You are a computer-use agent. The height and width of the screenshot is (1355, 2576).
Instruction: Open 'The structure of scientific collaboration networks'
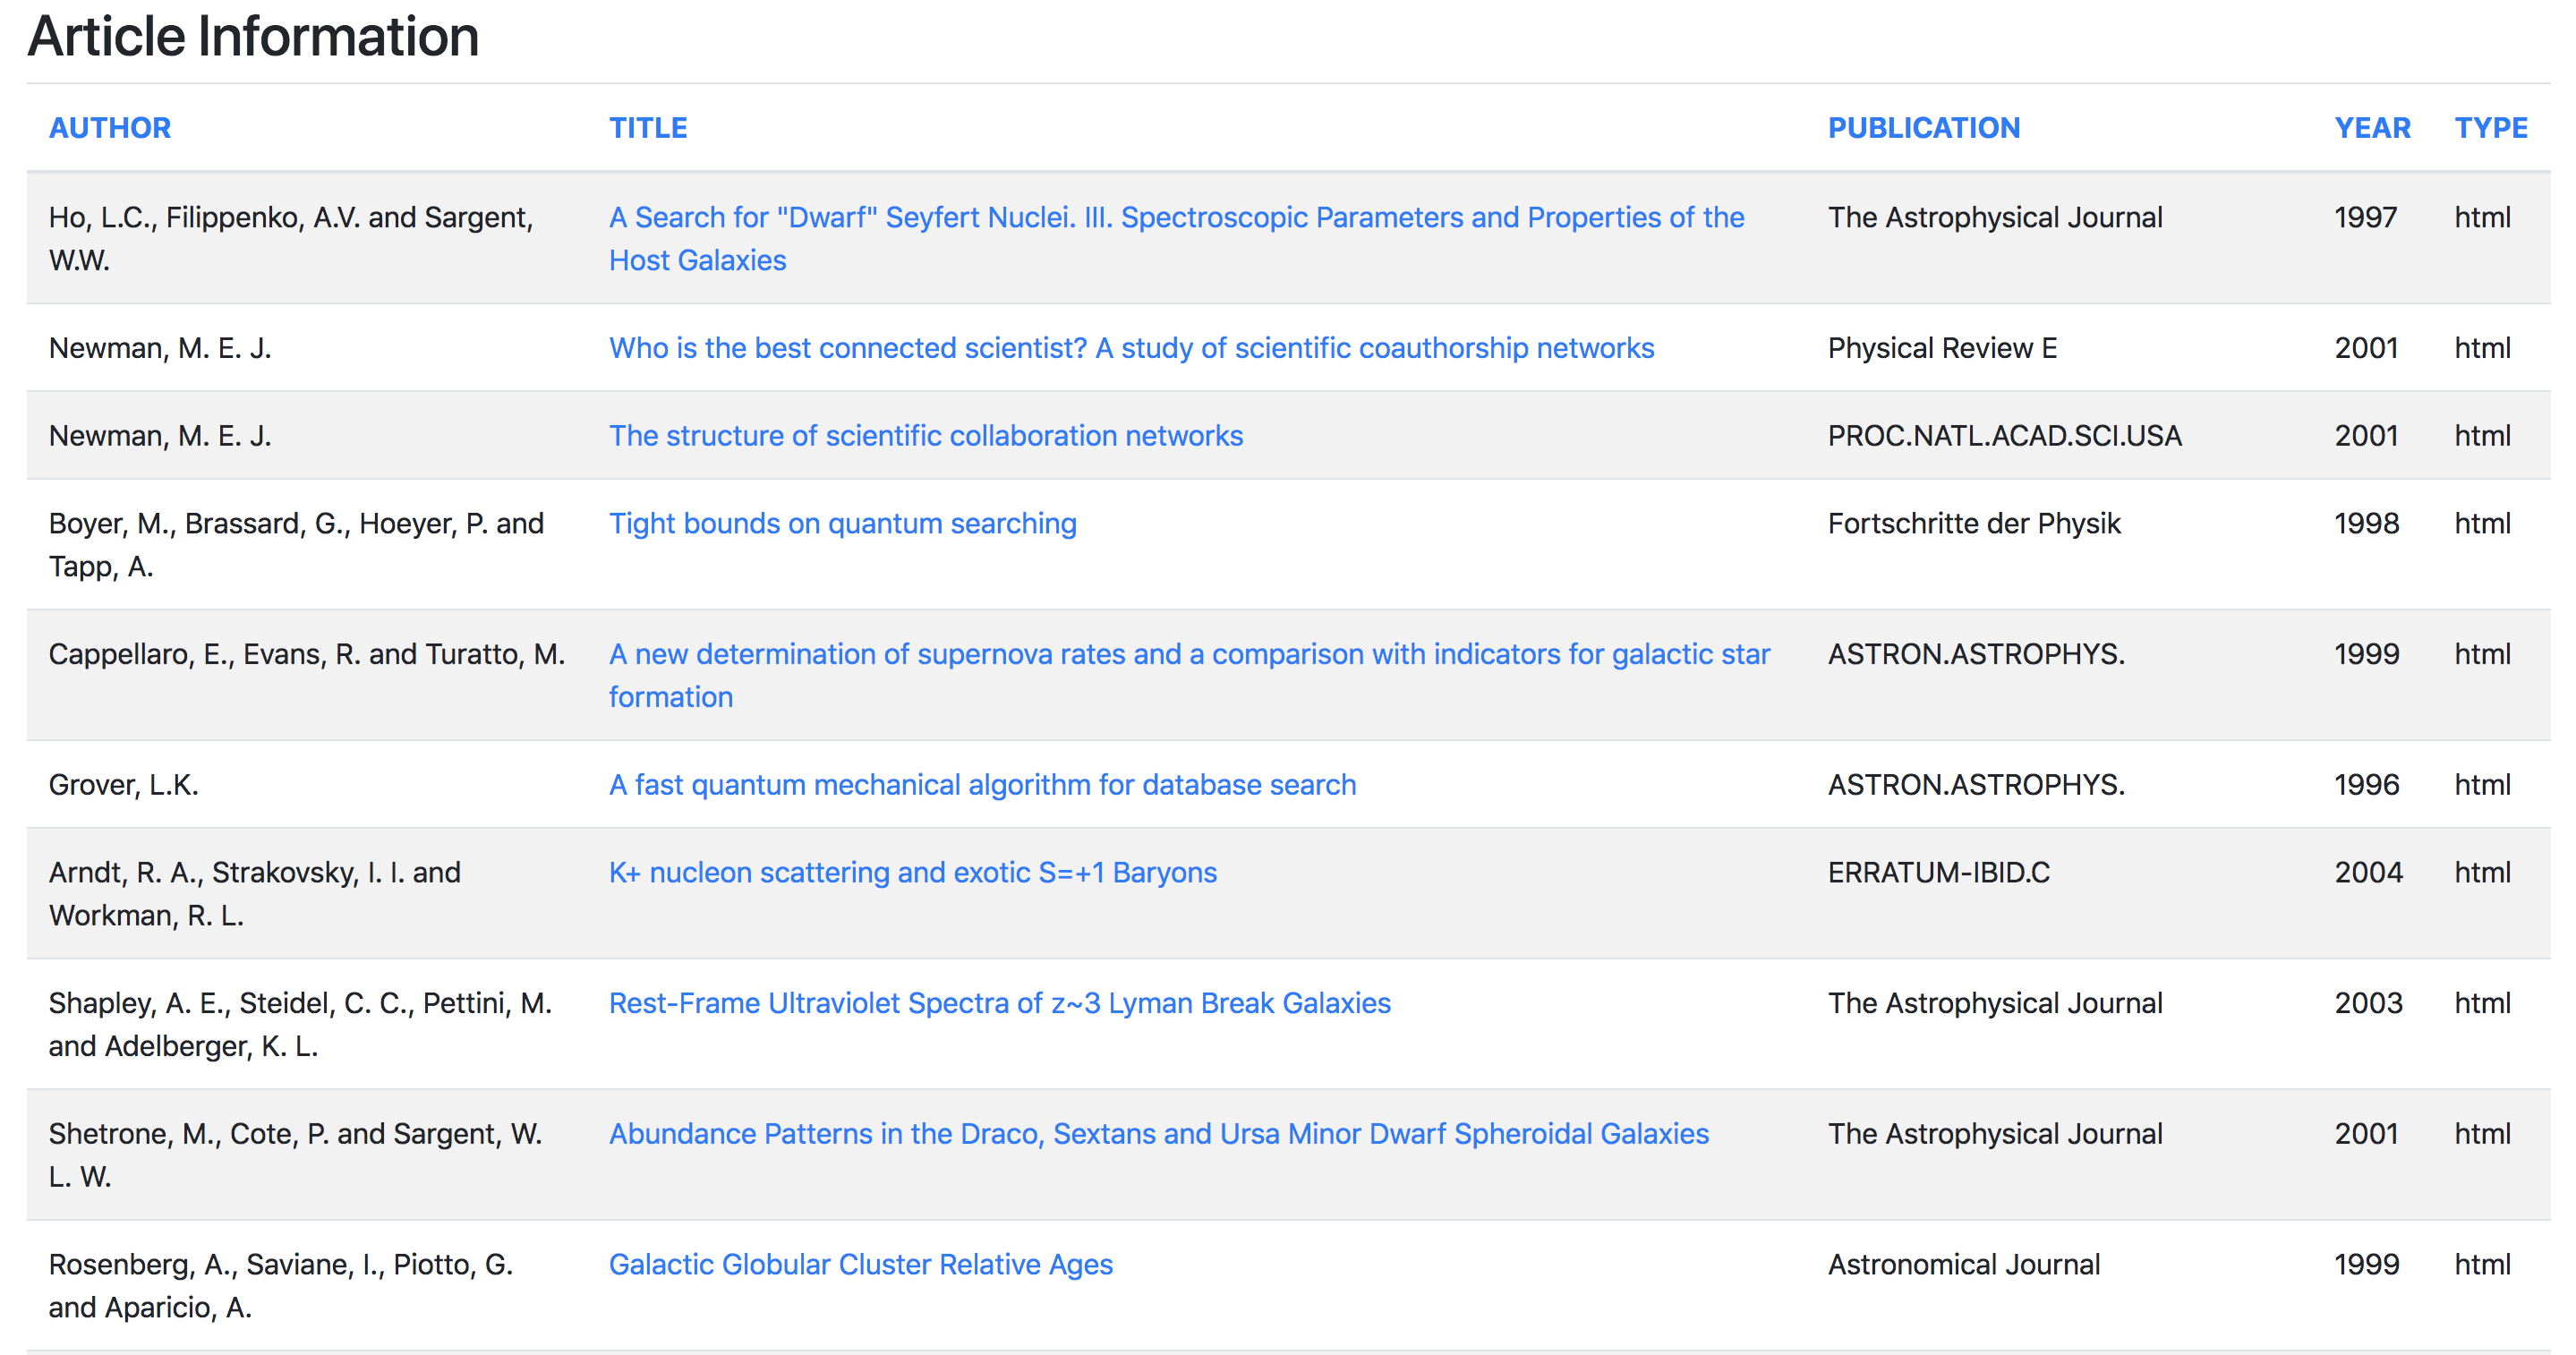coord(925,435)
